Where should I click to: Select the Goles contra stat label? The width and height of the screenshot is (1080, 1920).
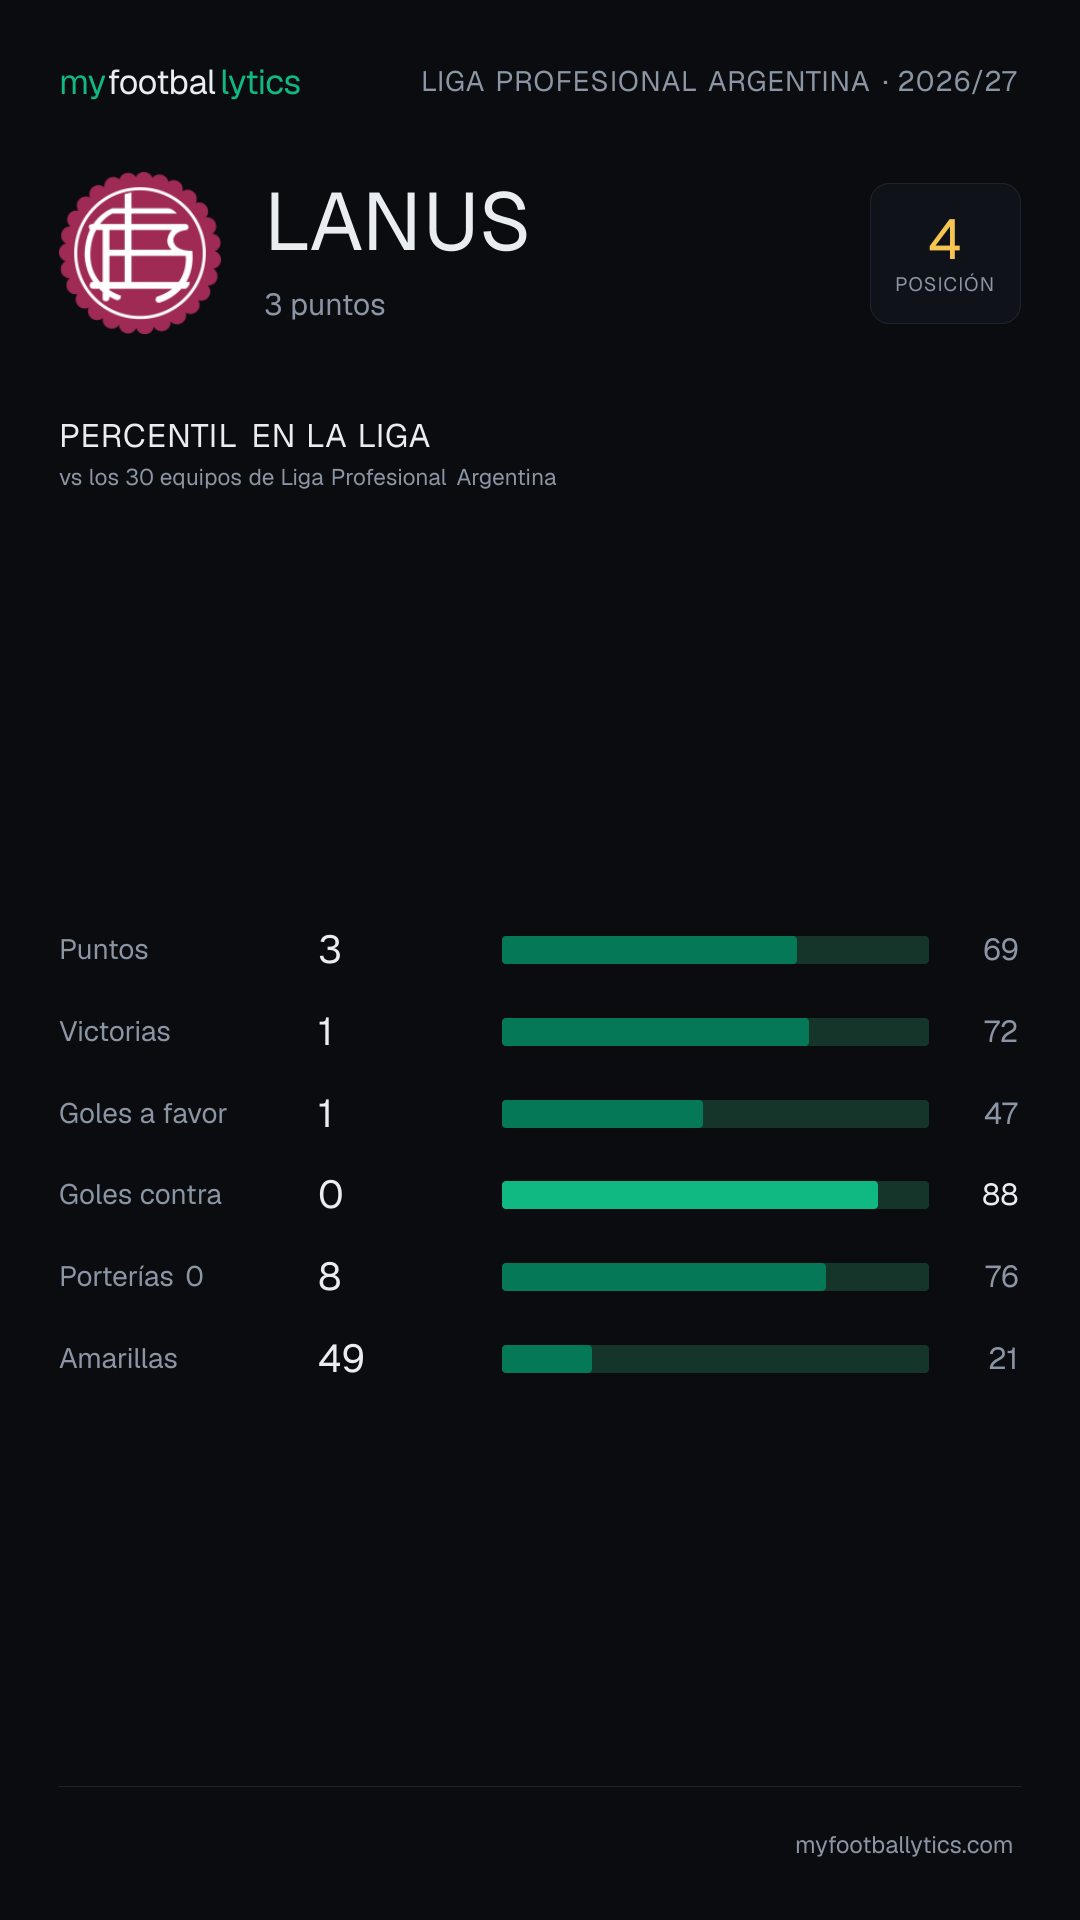click(140, 1195)
